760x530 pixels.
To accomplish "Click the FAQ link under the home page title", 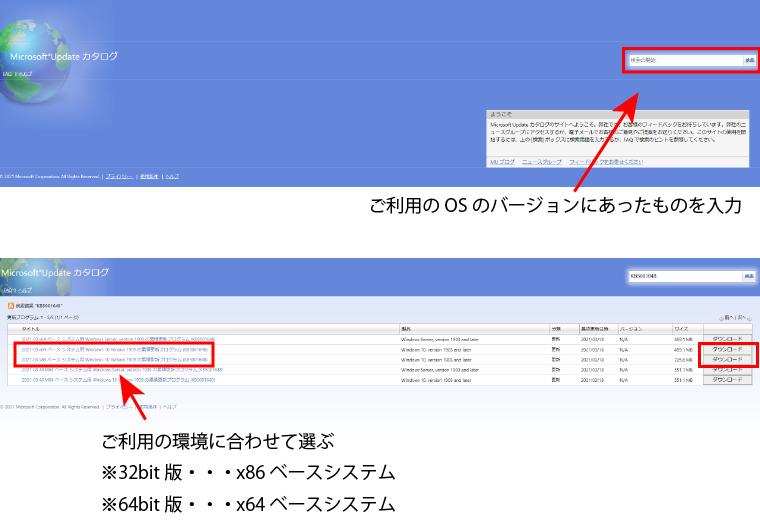I will pyautogui.click(x=7, y=74).
